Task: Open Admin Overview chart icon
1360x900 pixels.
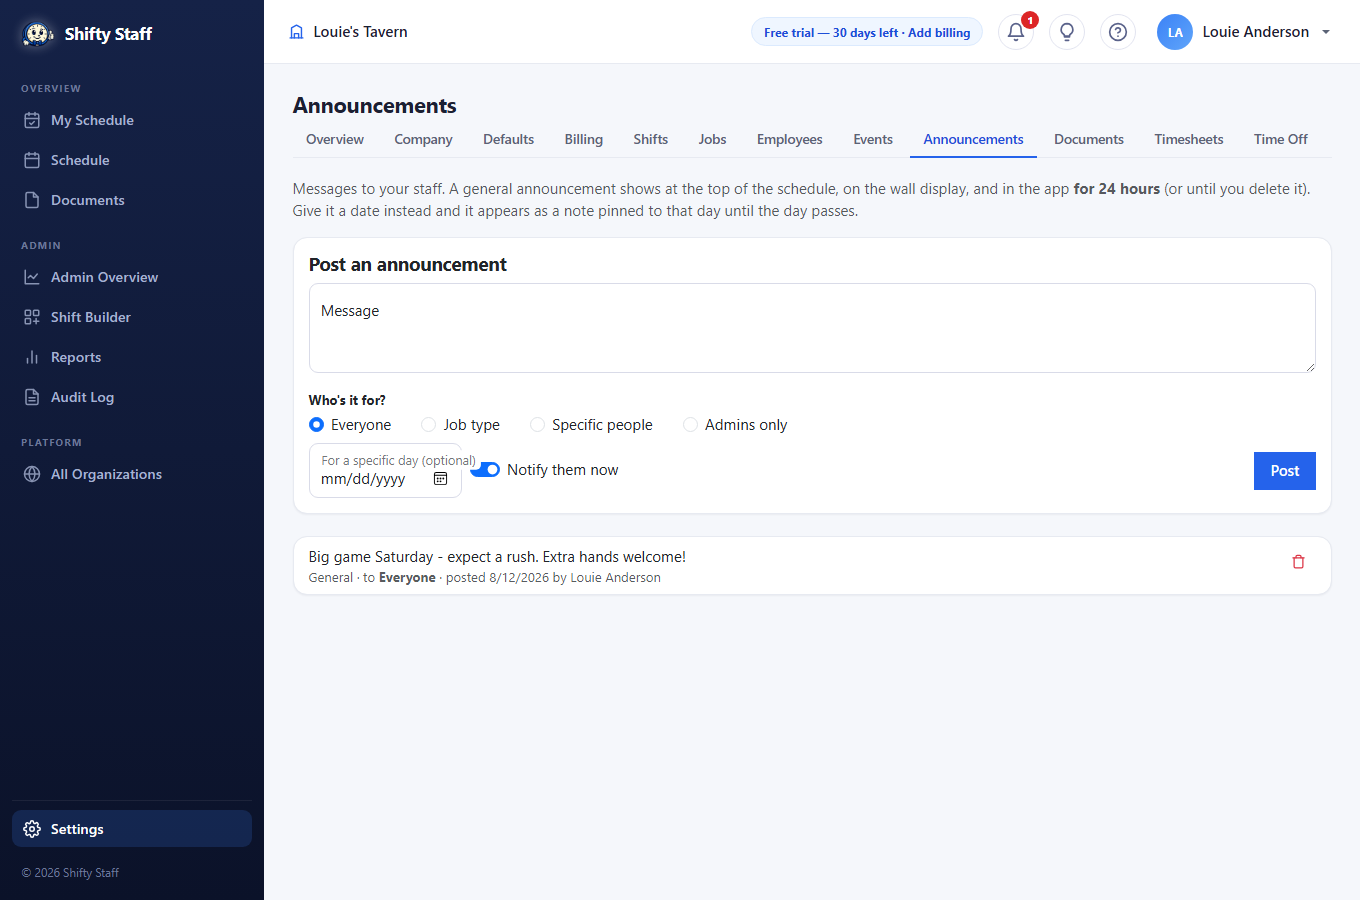Action: coord(32,277)
